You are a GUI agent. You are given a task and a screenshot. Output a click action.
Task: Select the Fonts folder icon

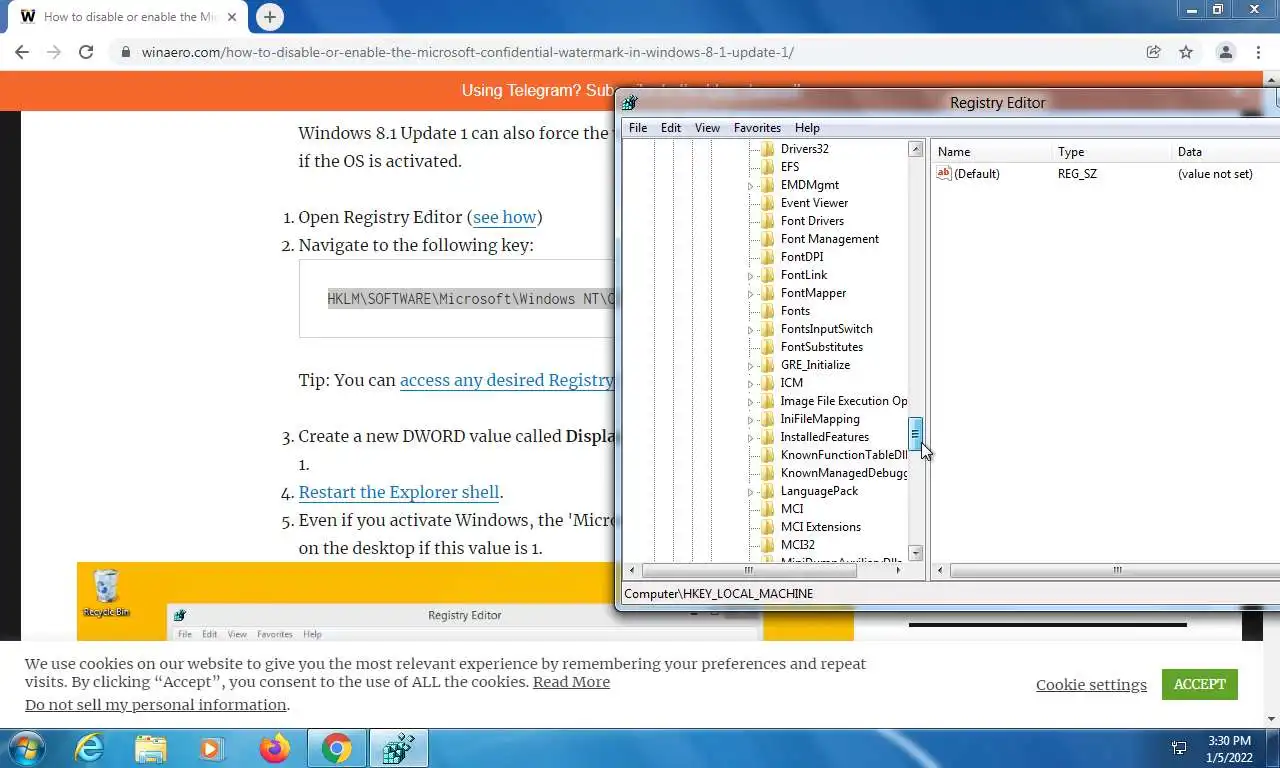click(768, 311)
